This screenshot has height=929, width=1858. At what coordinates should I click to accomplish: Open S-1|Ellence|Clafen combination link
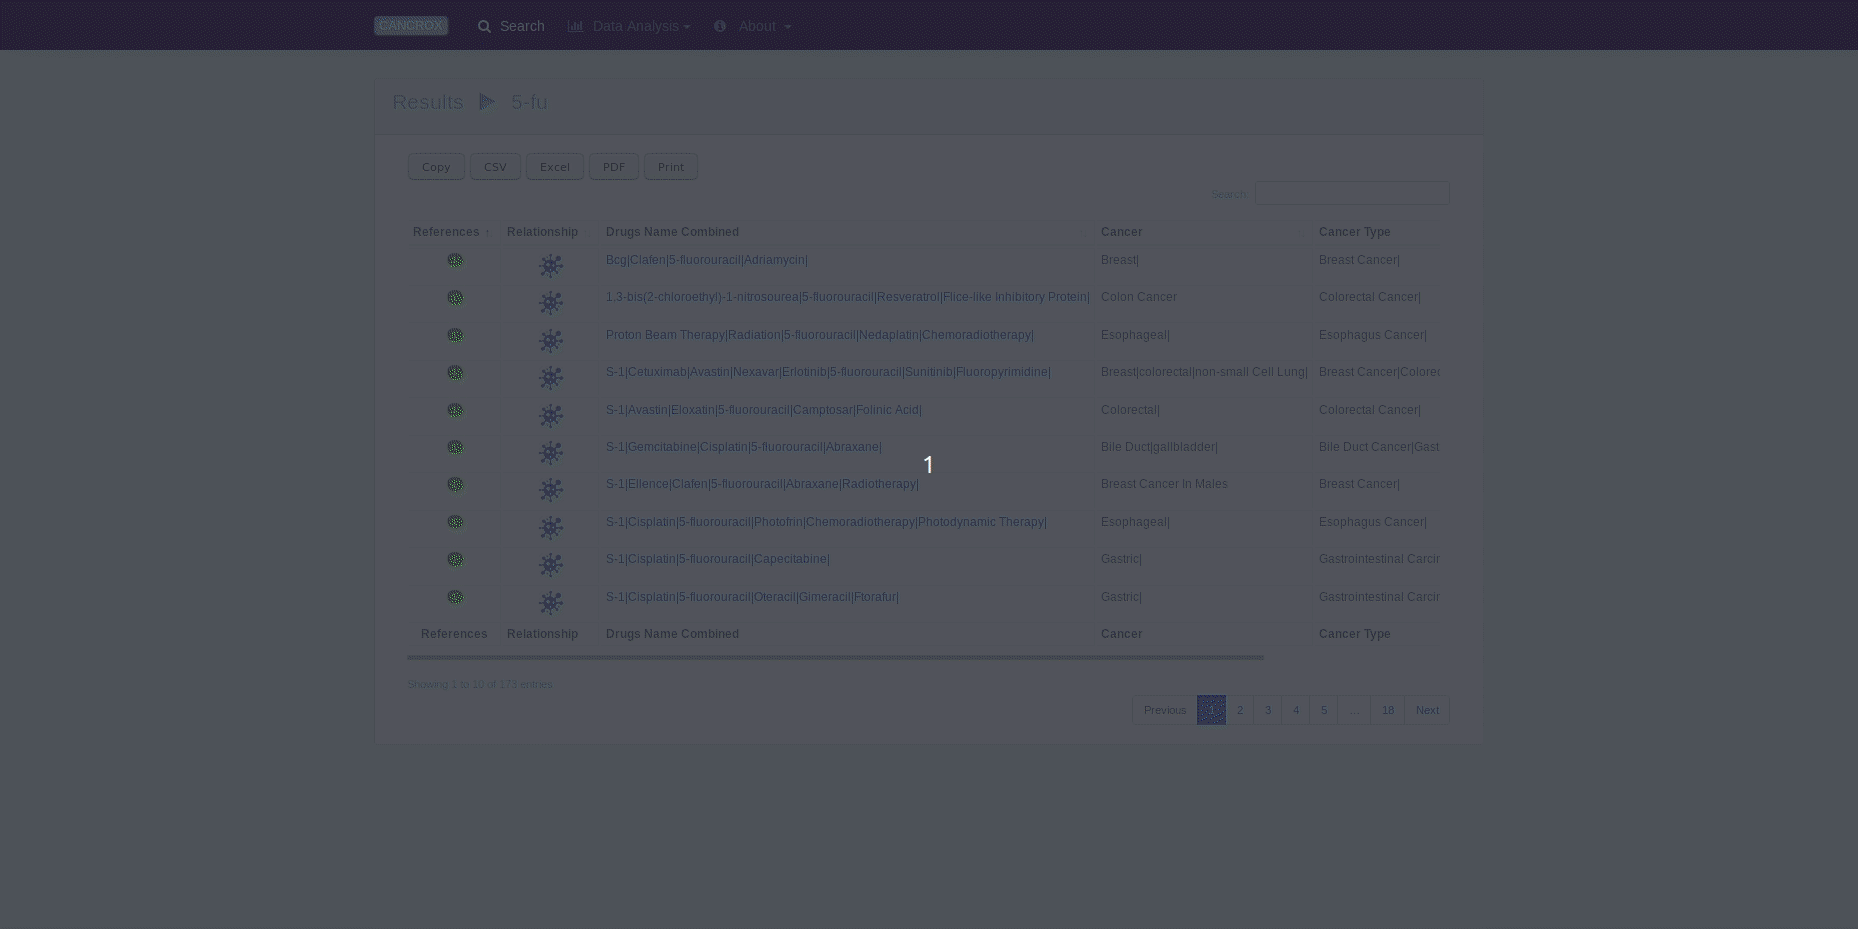point(762,484)
